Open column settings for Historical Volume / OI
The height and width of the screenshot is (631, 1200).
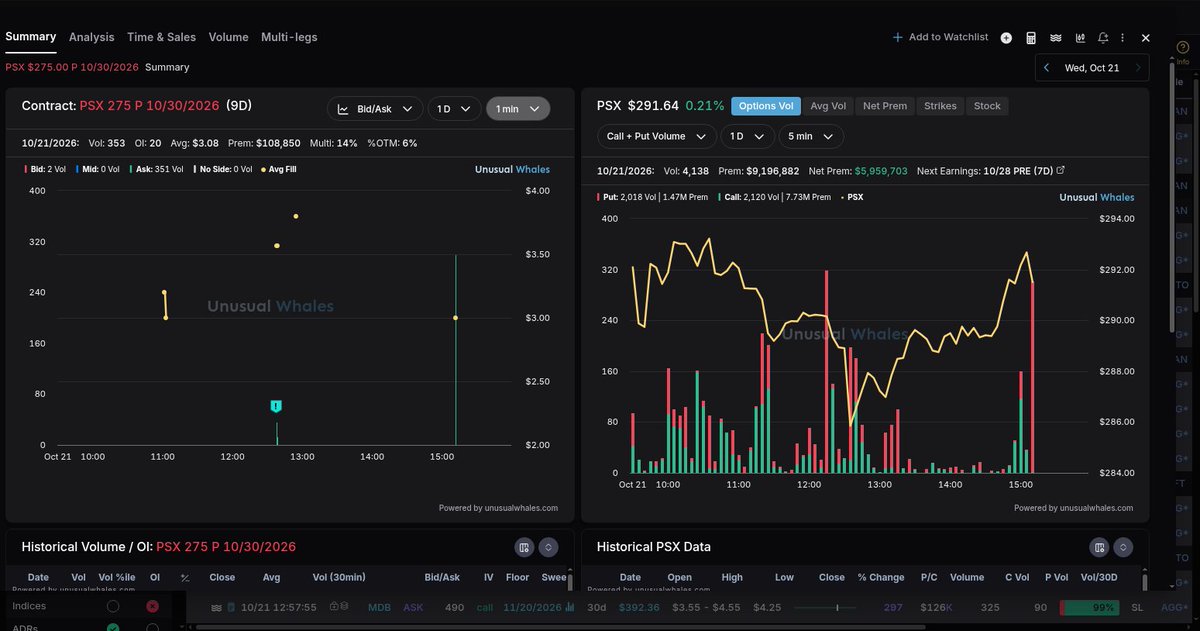point(523,547)
